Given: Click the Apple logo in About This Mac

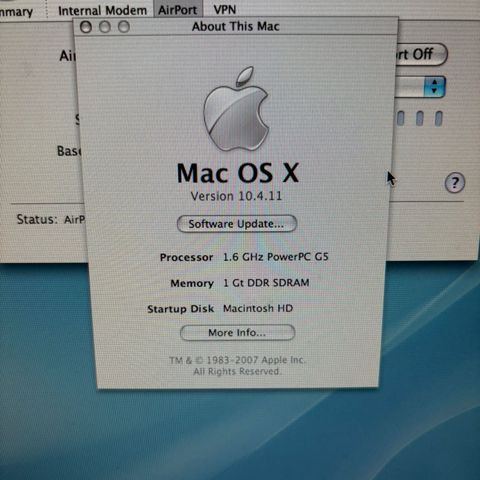Looking at the screenshot, I should coord(236,109).
